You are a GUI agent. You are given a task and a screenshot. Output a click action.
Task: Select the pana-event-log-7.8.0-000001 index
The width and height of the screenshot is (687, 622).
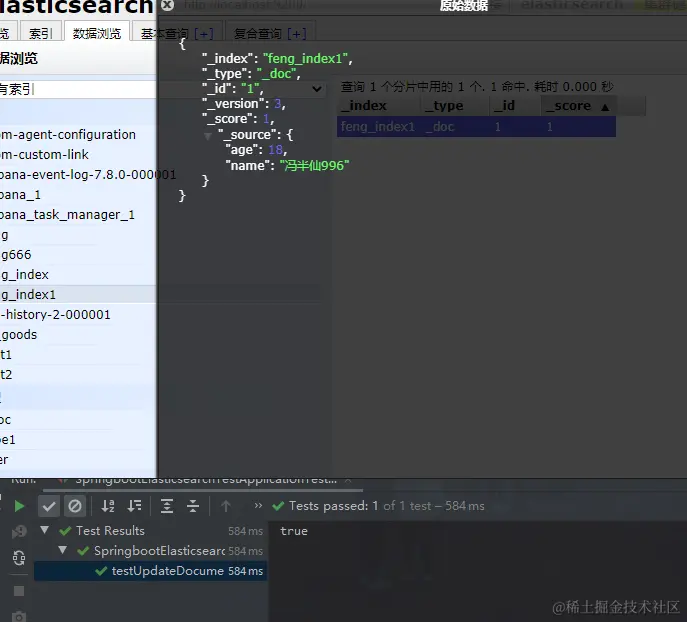coord(88,175)
